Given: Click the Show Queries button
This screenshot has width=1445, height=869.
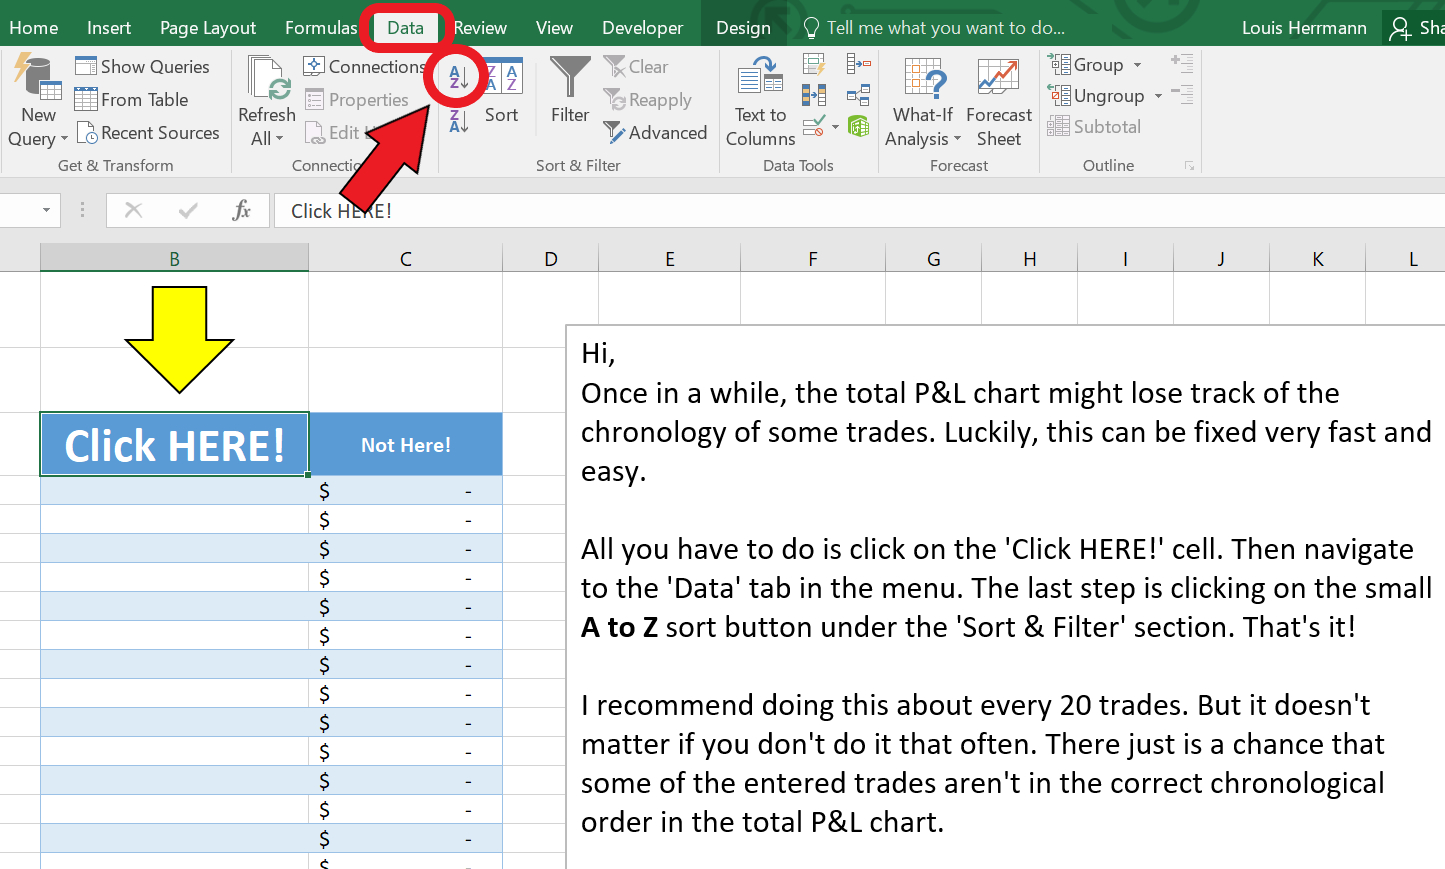Looking at the screenshot, I should click(x=143, y=67).
